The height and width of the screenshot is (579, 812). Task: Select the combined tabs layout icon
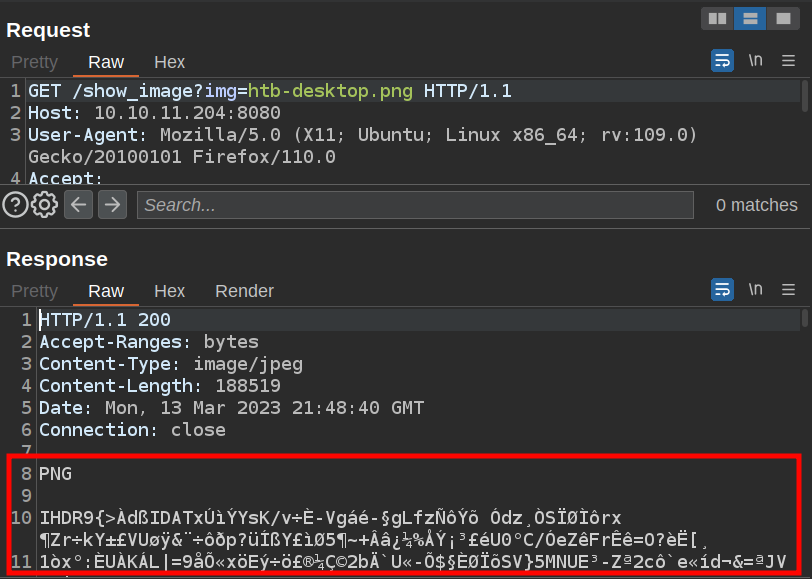coord(781,18)
